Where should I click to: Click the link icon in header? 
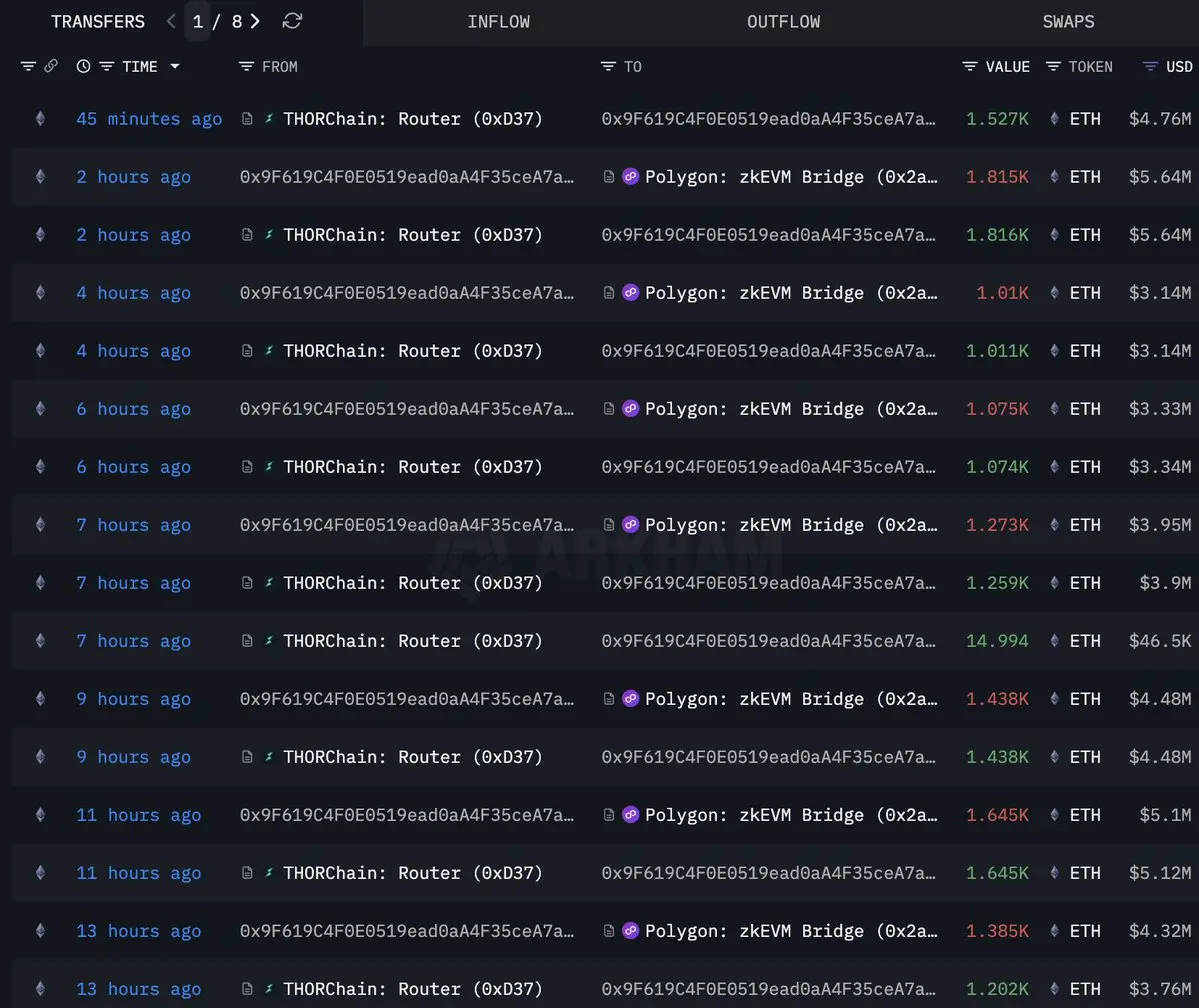pos(50,67)
